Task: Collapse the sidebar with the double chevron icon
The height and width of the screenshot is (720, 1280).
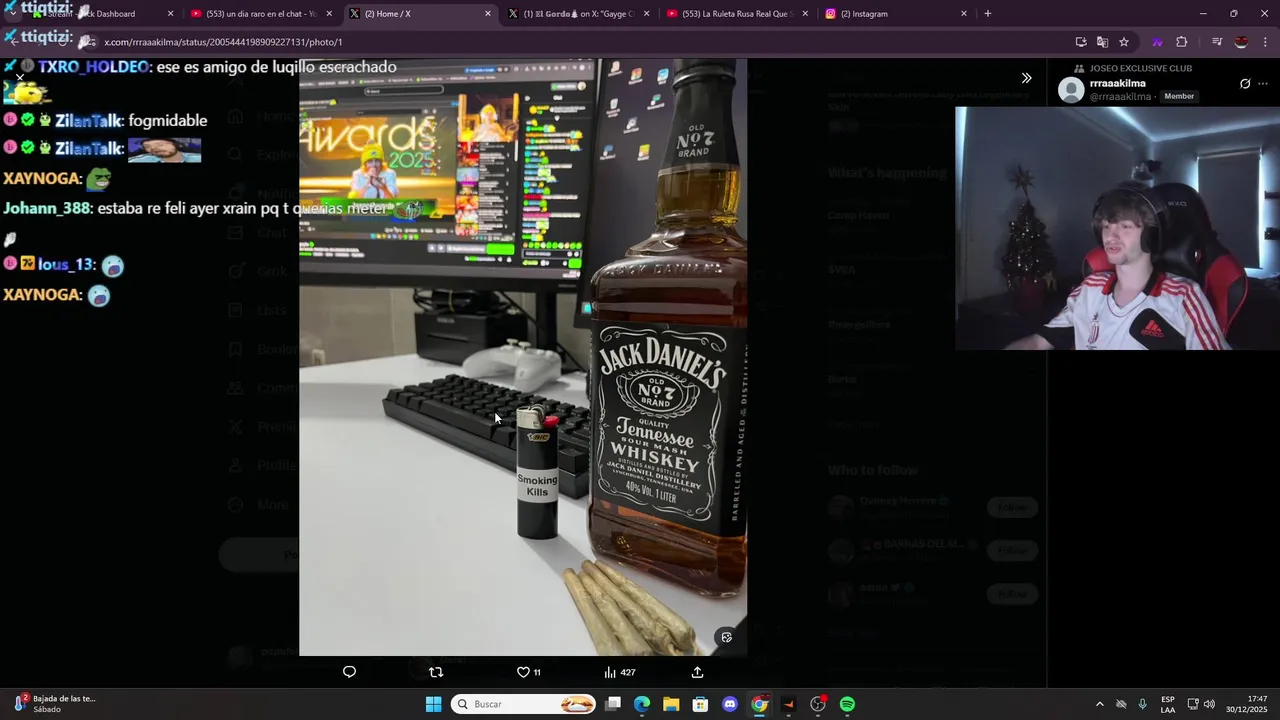Action: pos(1026,78)
